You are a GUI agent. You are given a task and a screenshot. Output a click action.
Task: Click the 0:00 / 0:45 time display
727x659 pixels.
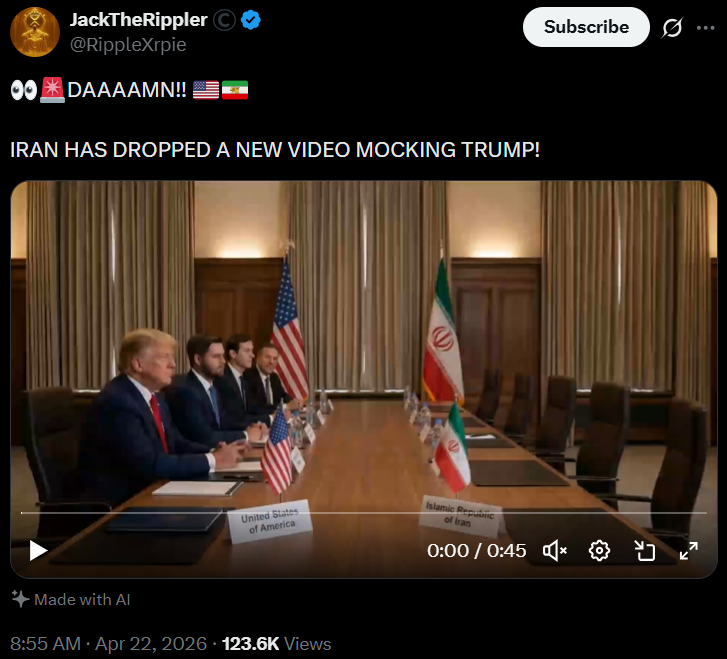coord(476,551)
